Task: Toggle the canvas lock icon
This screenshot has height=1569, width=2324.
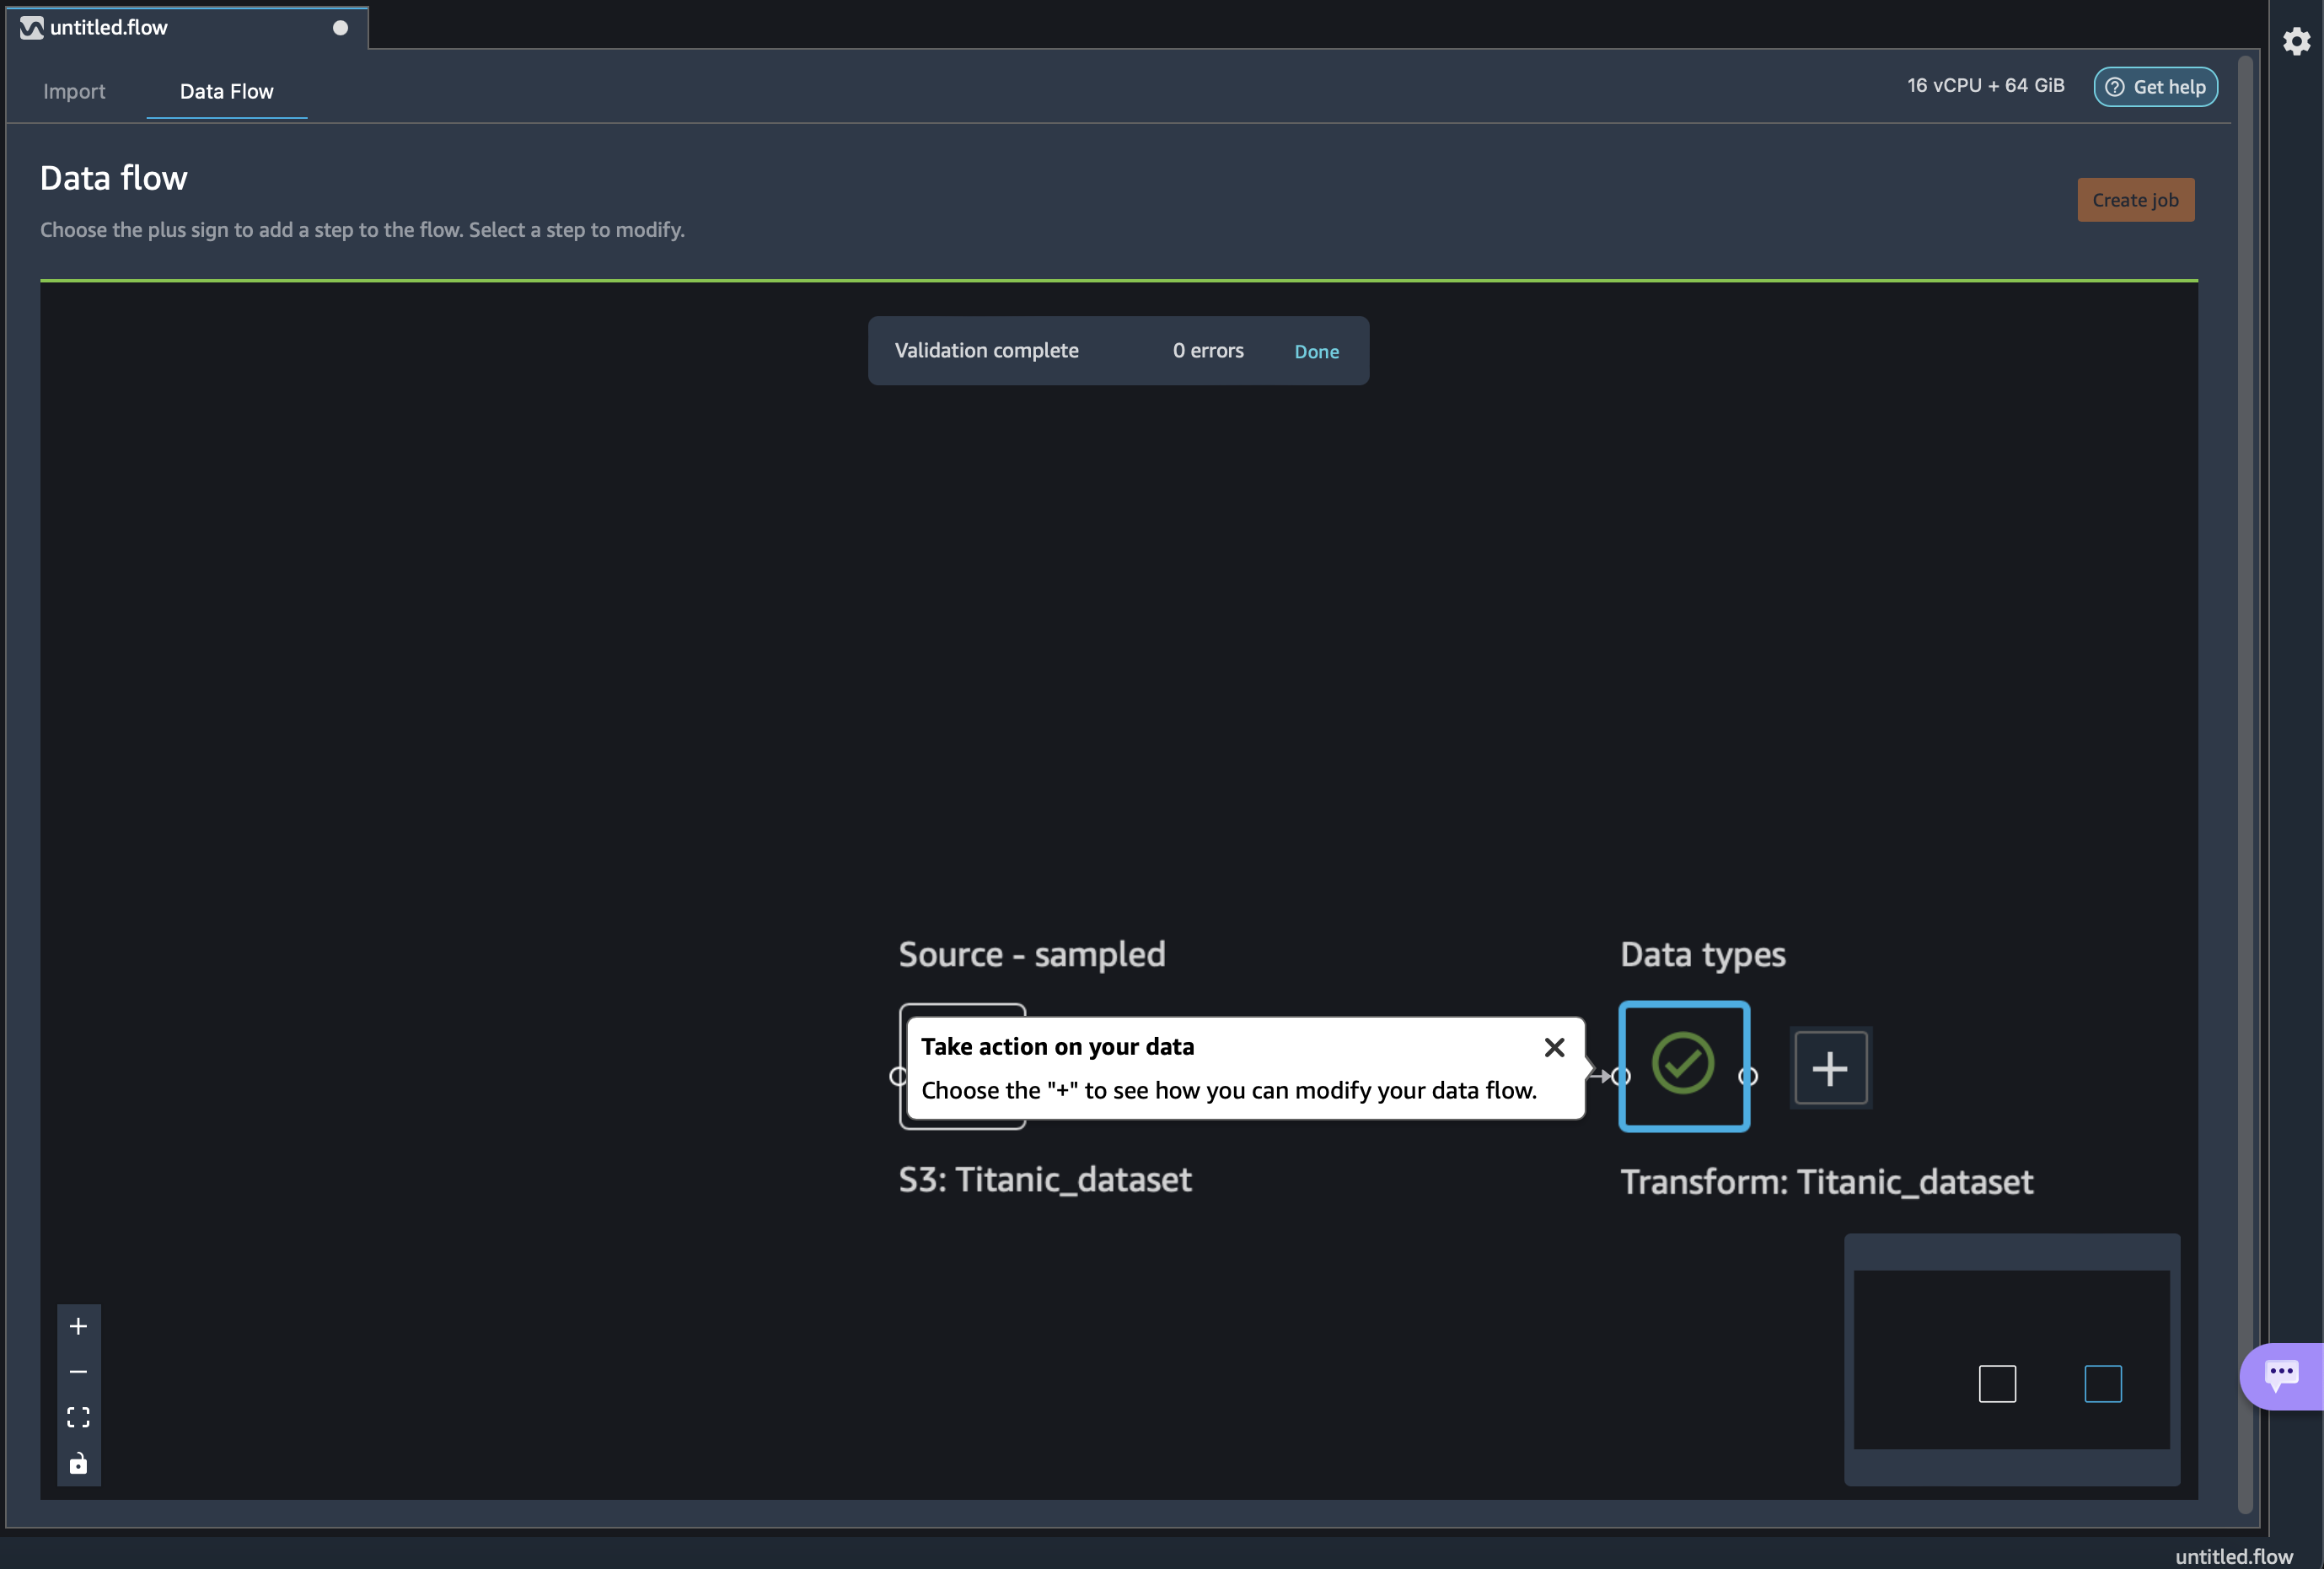Action: coord(78,1463)
